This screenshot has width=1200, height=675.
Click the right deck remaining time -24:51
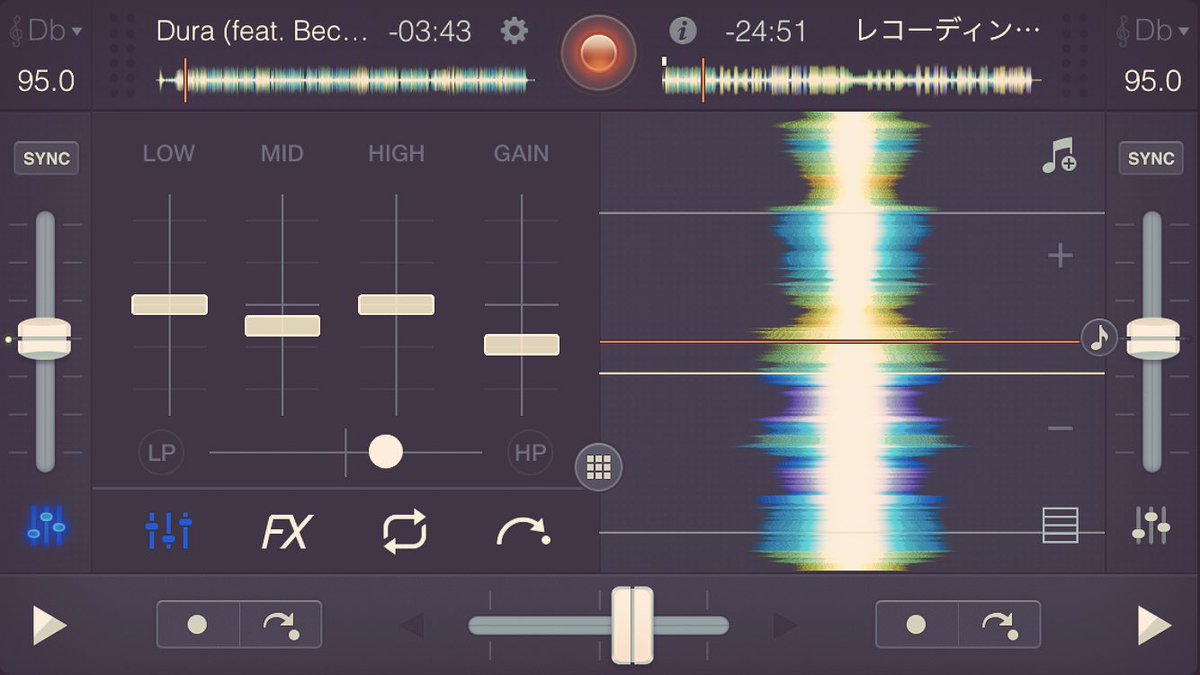pyautogui.click(x=766, y=31)
